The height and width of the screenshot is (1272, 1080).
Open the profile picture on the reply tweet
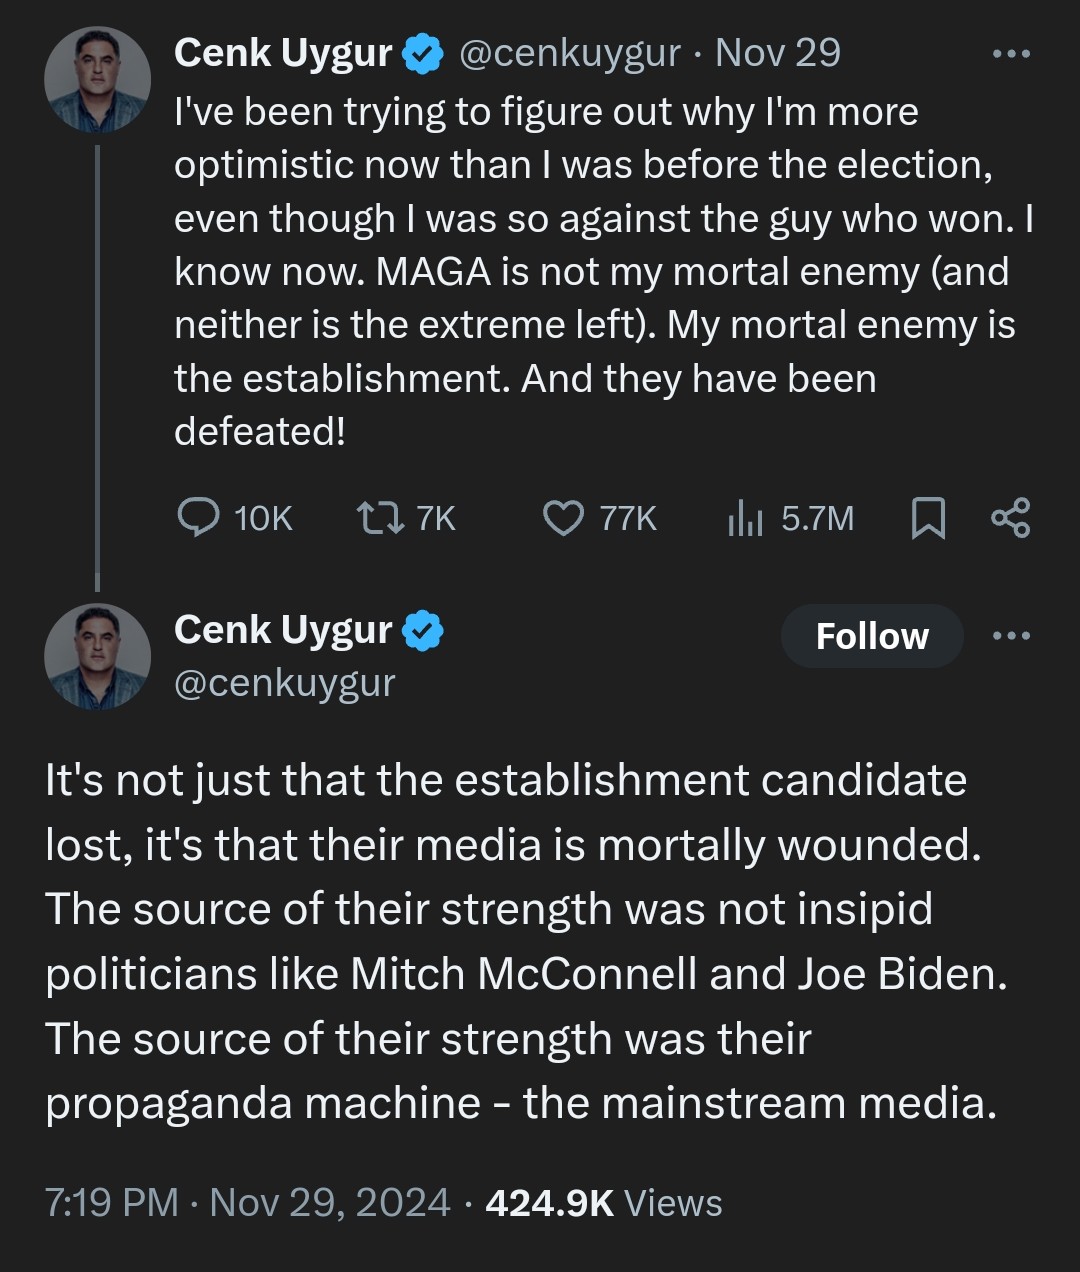pyautogui.click(x=97, y=657)
